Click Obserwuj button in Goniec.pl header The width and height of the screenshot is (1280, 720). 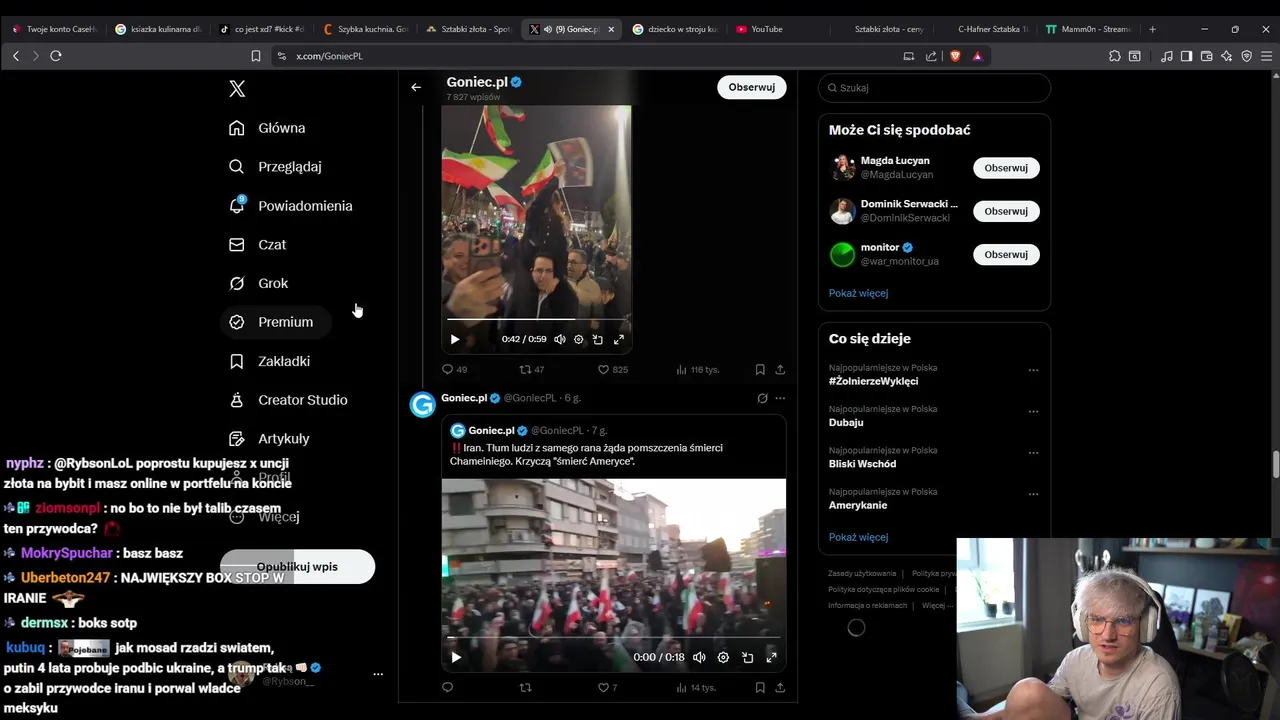click(752, 88)
